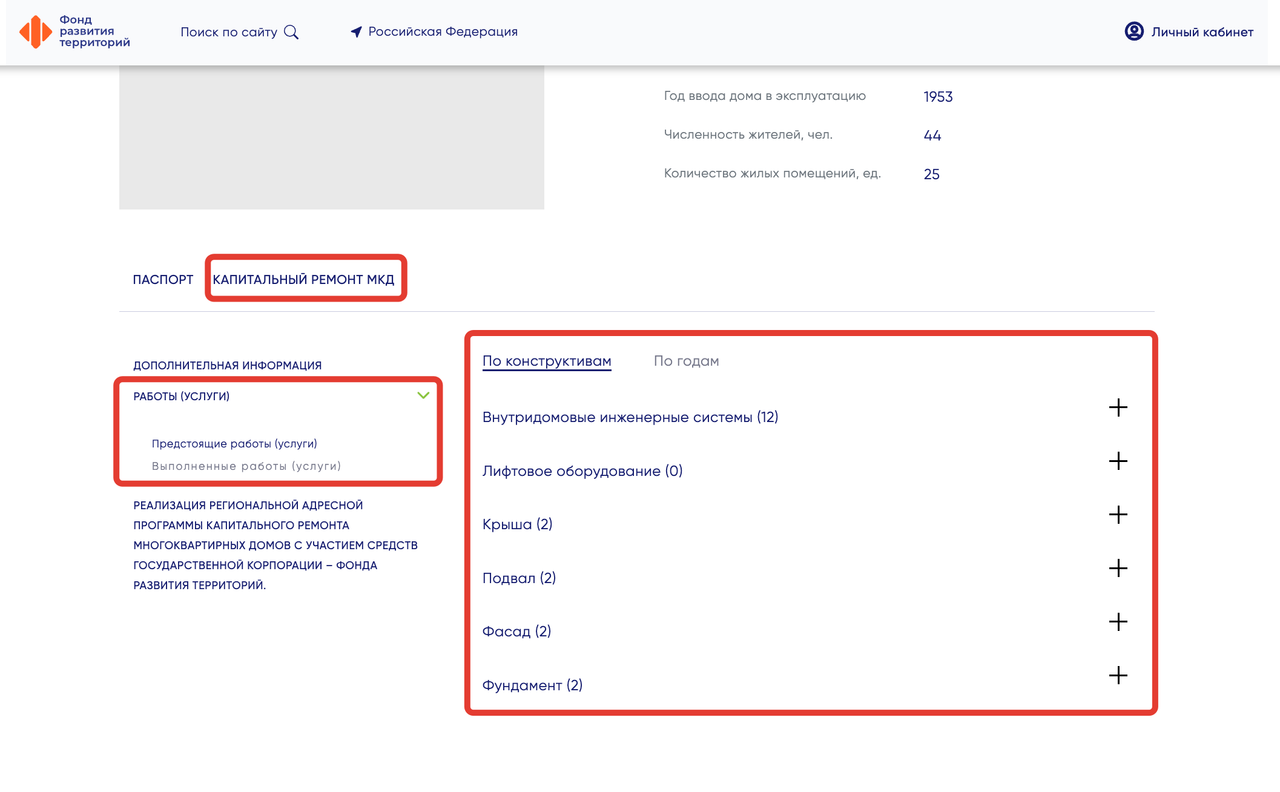This screenshot has width=1280, height=792.
Task: Open Реализация региональной адресной программы link
Action: pos(276,545)
